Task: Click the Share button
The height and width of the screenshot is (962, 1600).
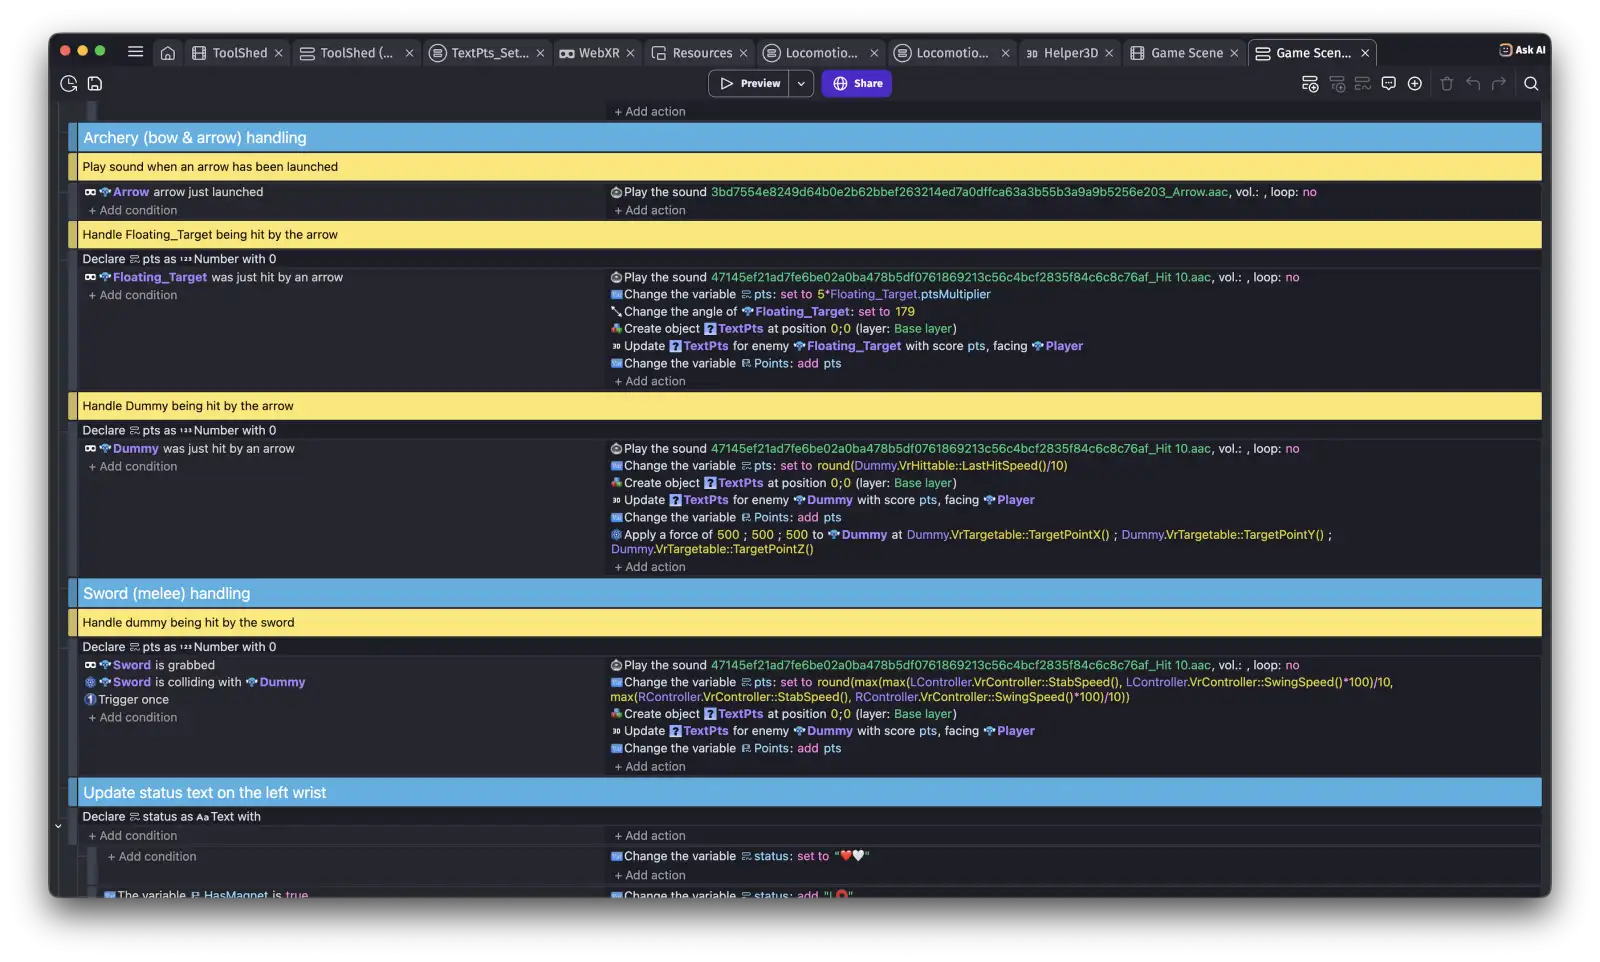Action: [x=857, y=84]
